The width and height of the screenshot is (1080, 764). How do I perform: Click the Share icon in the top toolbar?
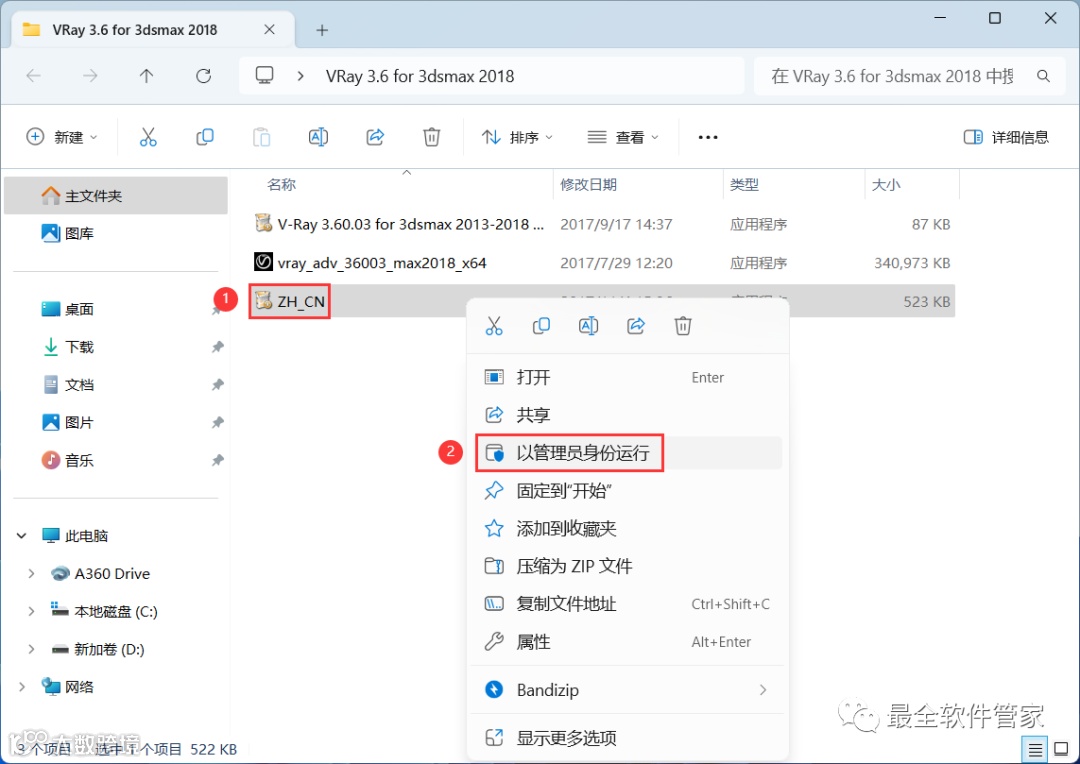[x=375, y=137]
